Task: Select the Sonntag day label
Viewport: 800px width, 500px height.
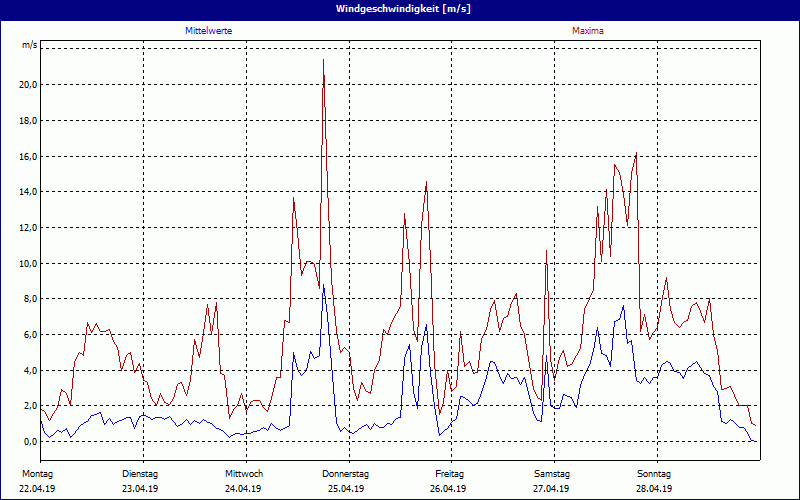Action: click(x=655, y=473)
